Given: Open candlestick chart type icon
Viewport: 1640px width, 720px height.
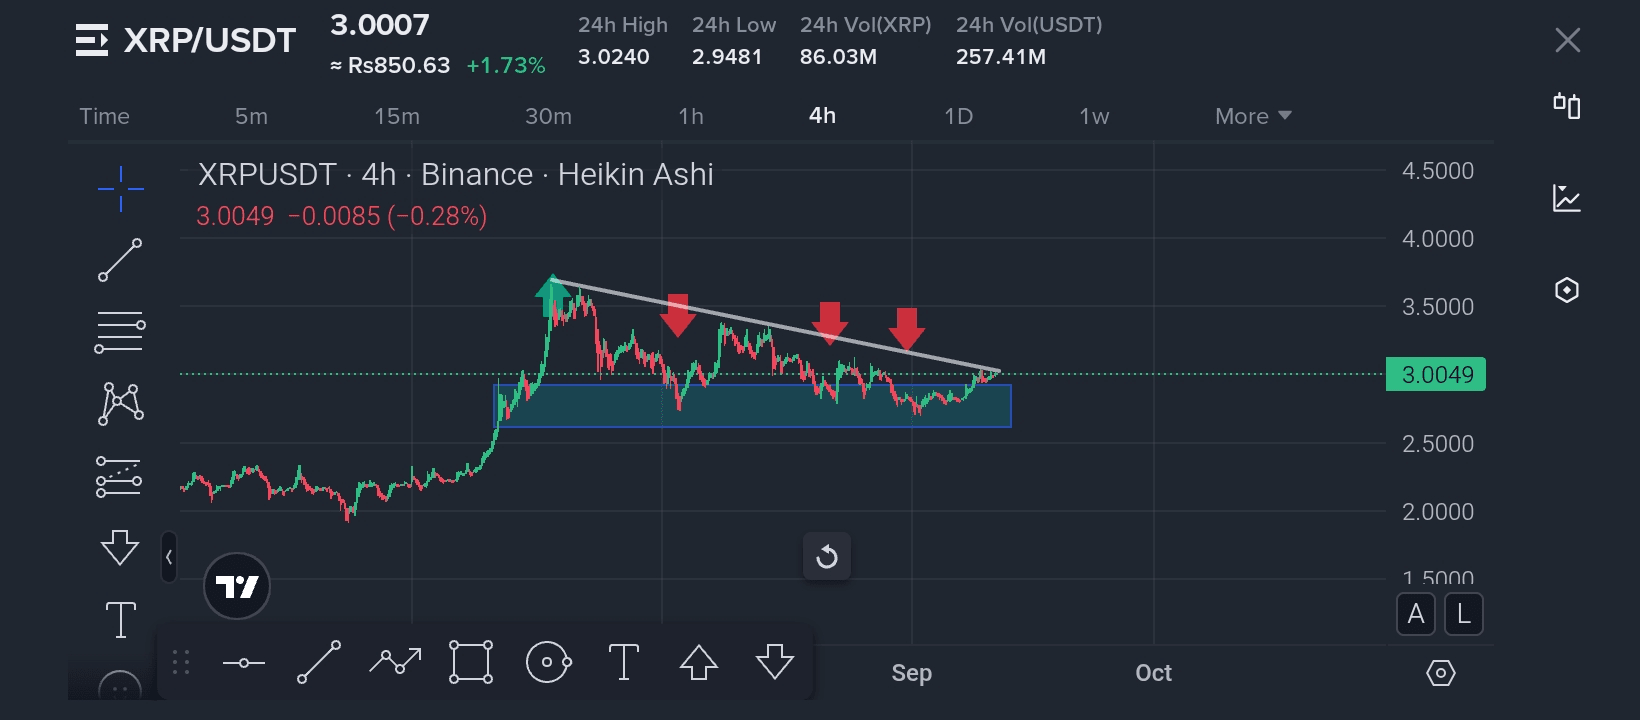Looking at the screenshot, I should [1567, 105].
